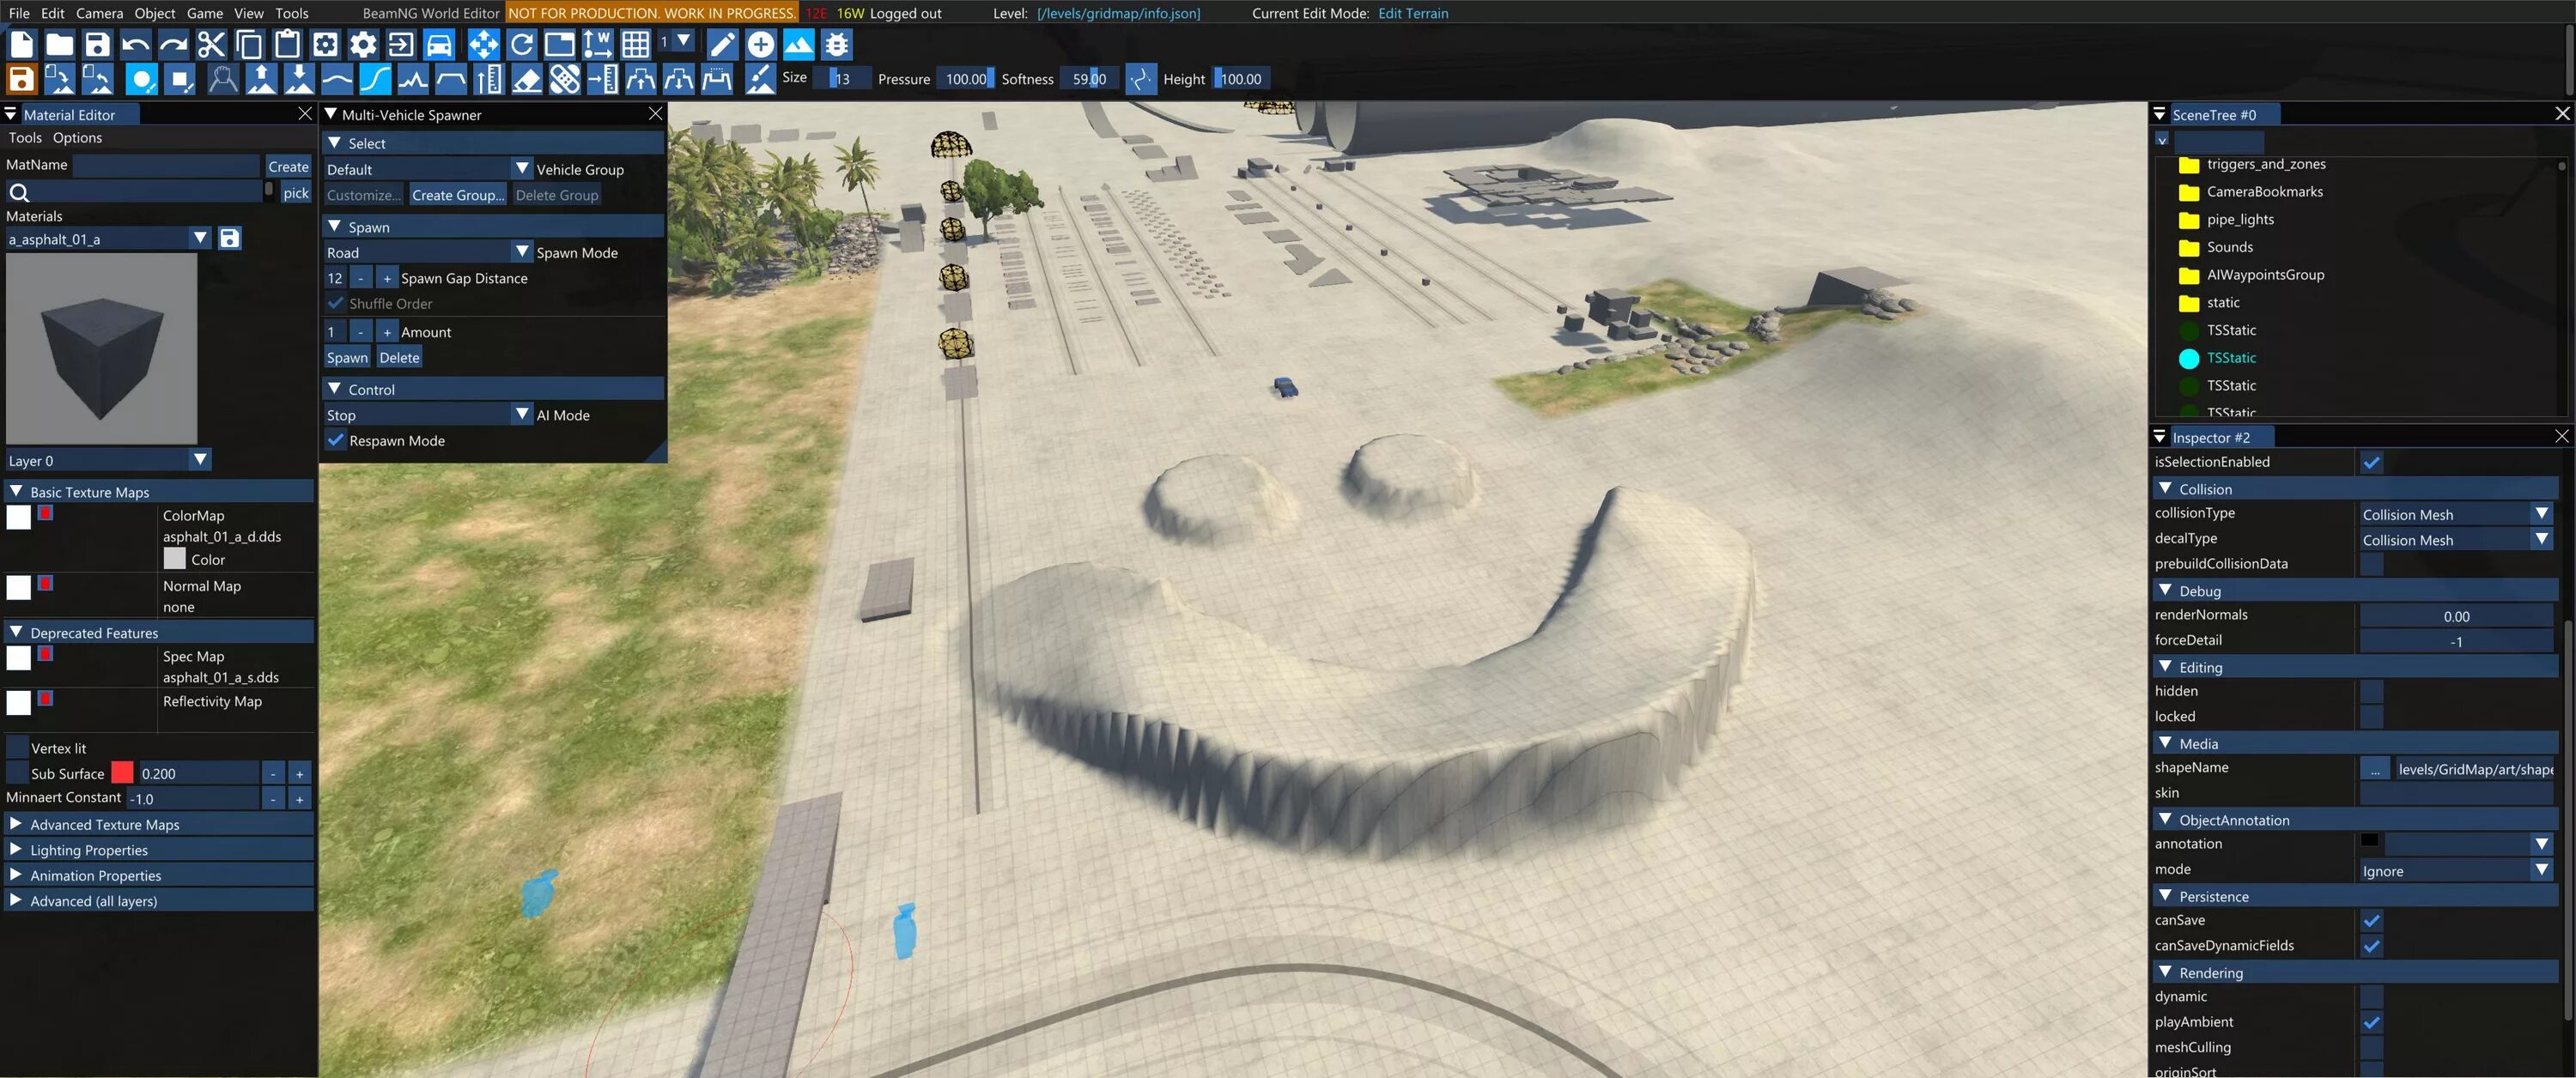Open the Camera menu
This screenshot has height=1078, width=2576.
tap(99, 13)
